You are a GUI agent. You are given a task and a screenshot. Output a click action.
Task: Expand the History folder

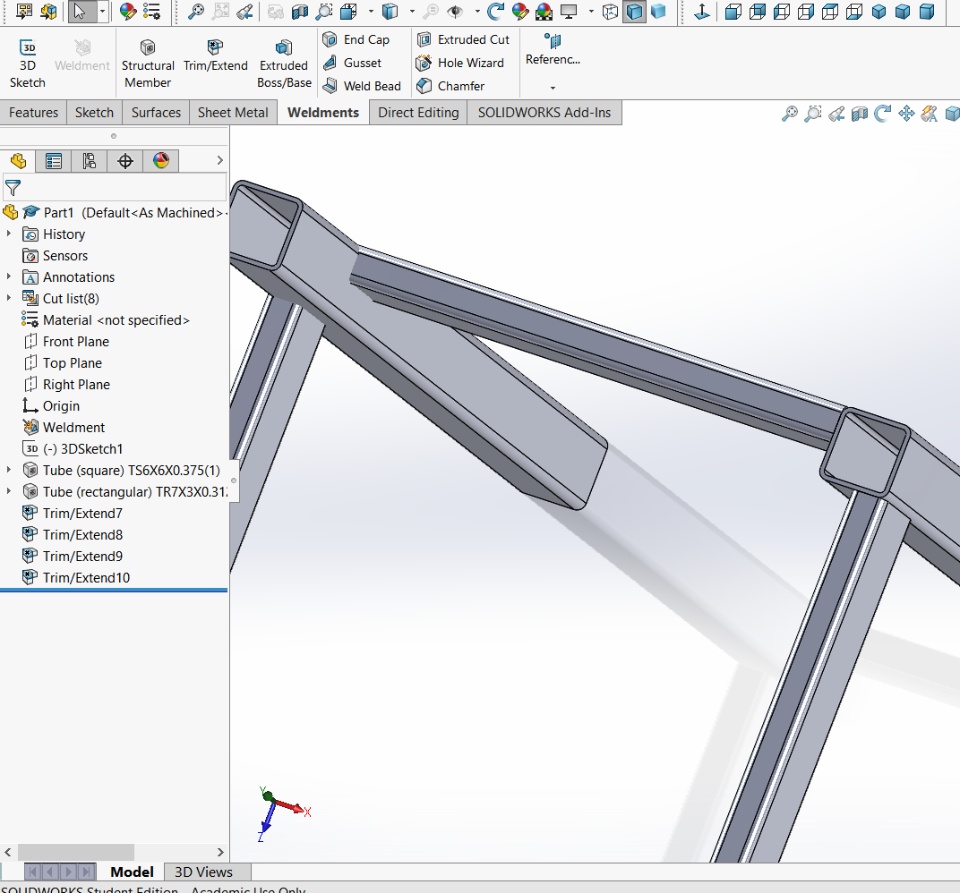[x=9, y=234]
